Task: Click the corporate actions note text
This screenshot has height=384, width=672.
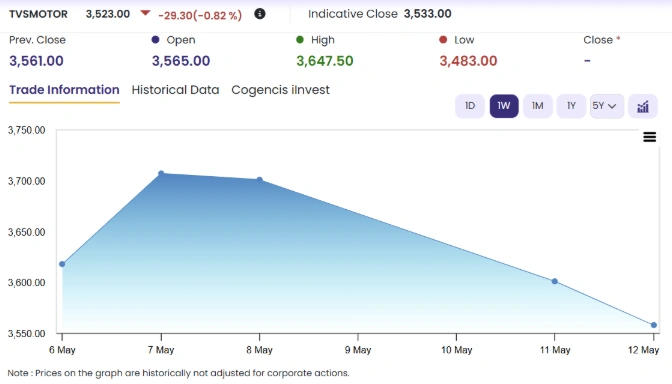Action: [x=179, y=373]
